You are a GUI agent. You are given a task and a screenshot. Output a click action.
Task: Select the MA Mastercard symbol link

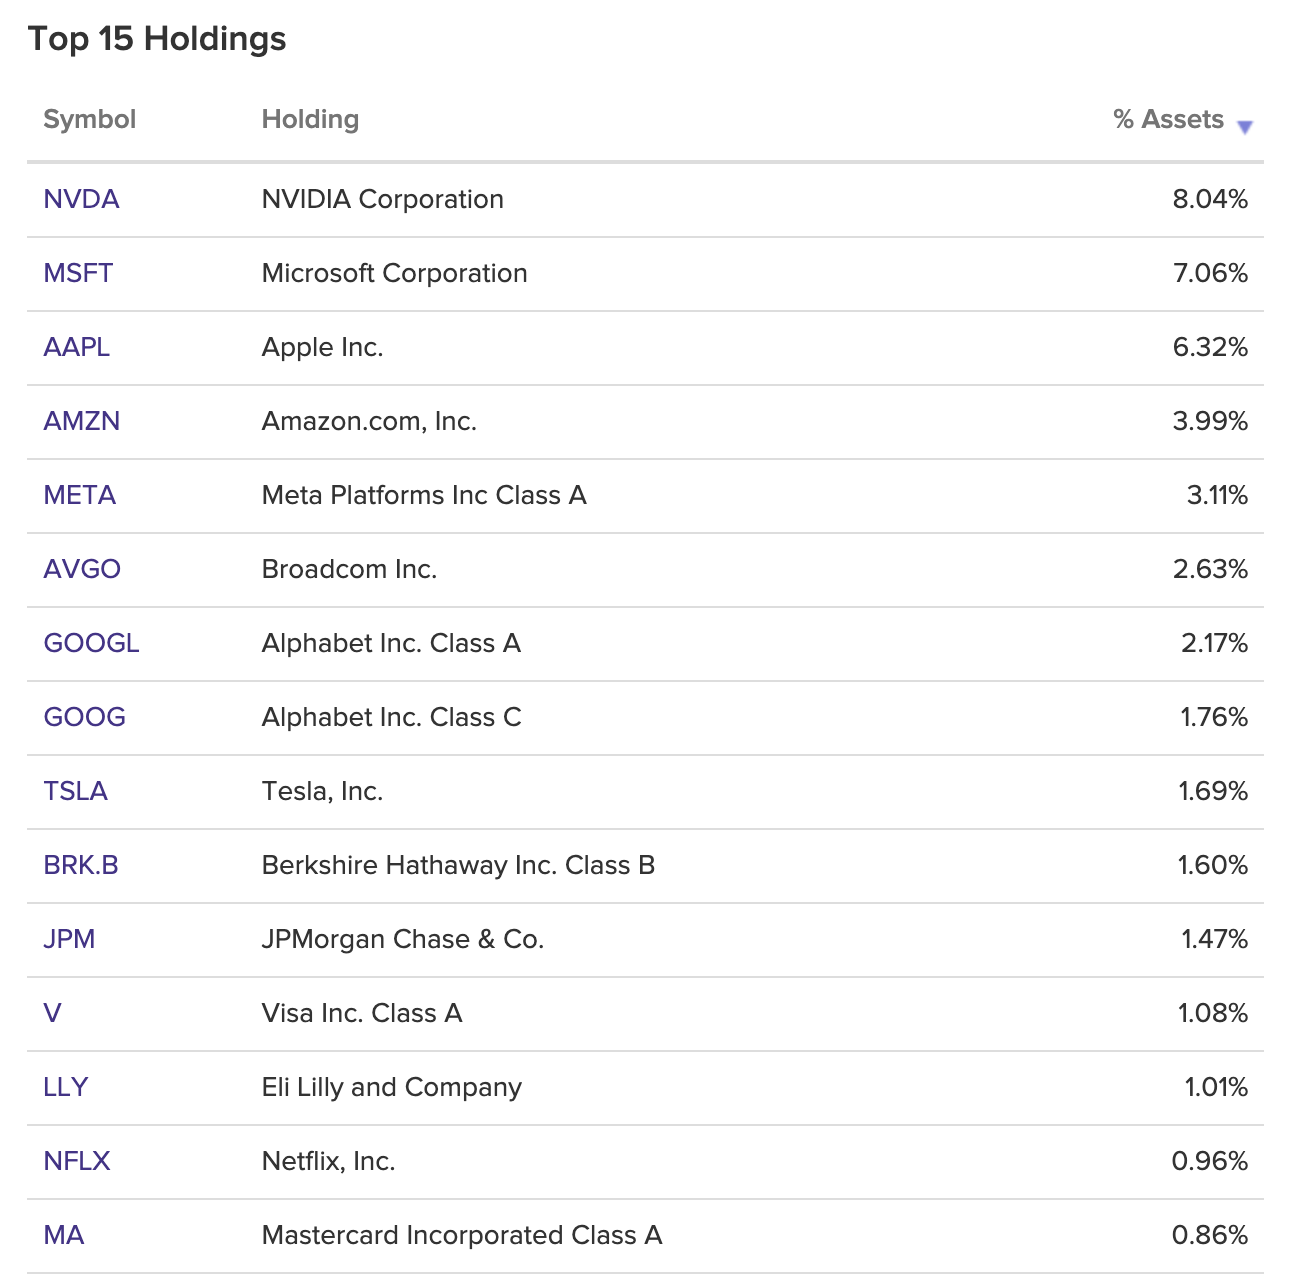(63, 1235)
